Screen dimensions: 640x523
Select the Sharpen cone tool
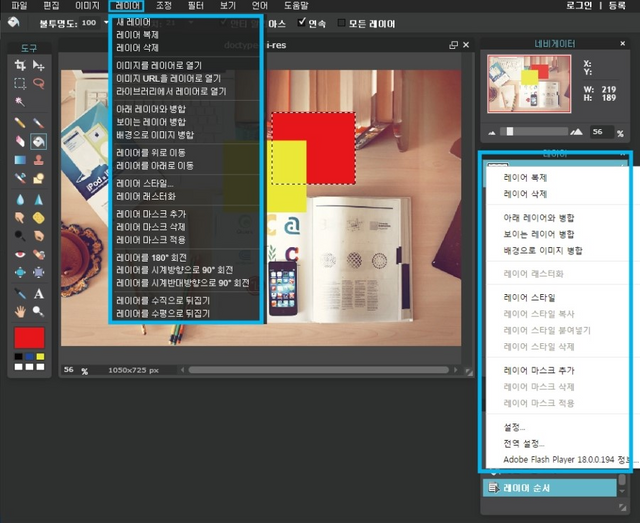[x=38, y=200]
